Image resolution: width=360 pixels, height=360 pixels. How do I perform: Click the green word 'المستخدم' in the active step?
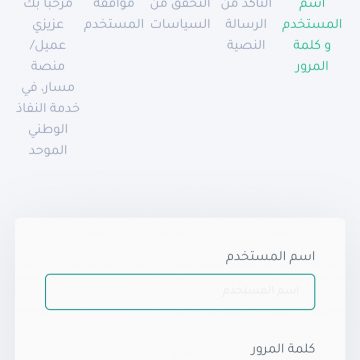click(x=312, y=24)
